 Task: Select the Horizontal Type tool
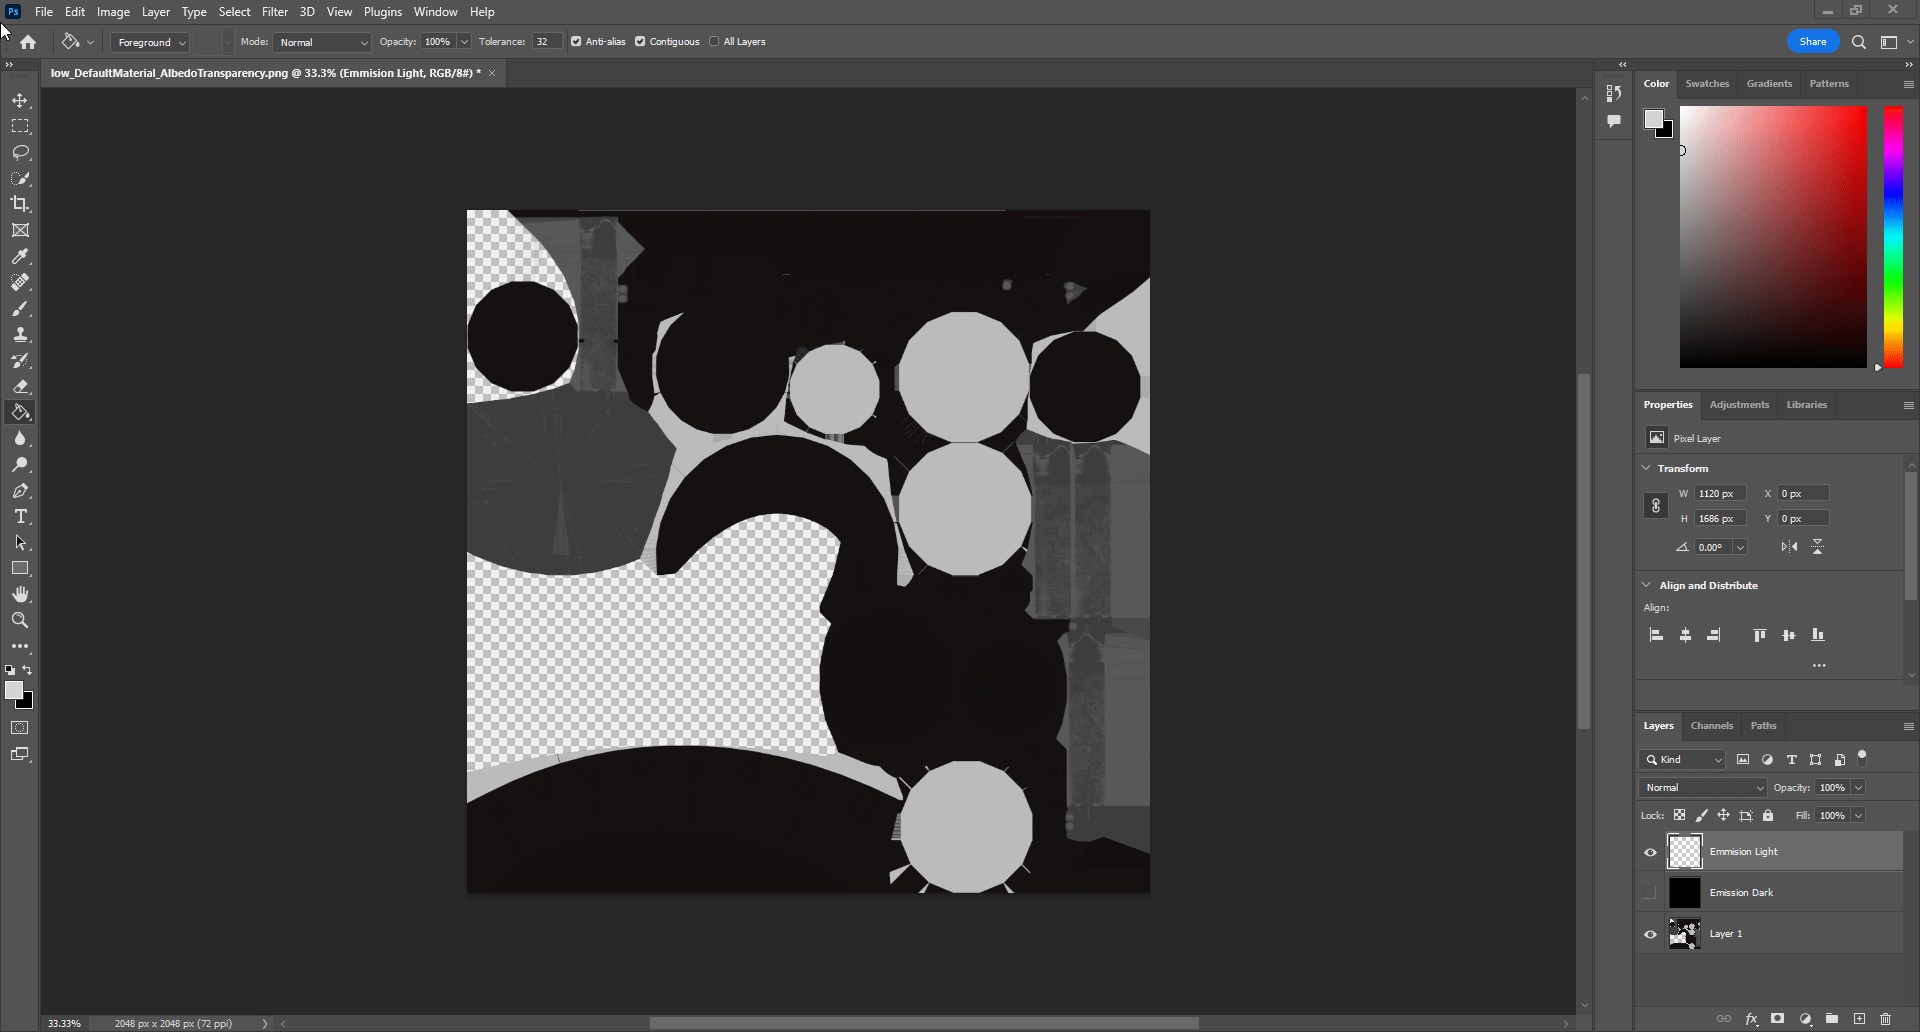click(20, 517)
